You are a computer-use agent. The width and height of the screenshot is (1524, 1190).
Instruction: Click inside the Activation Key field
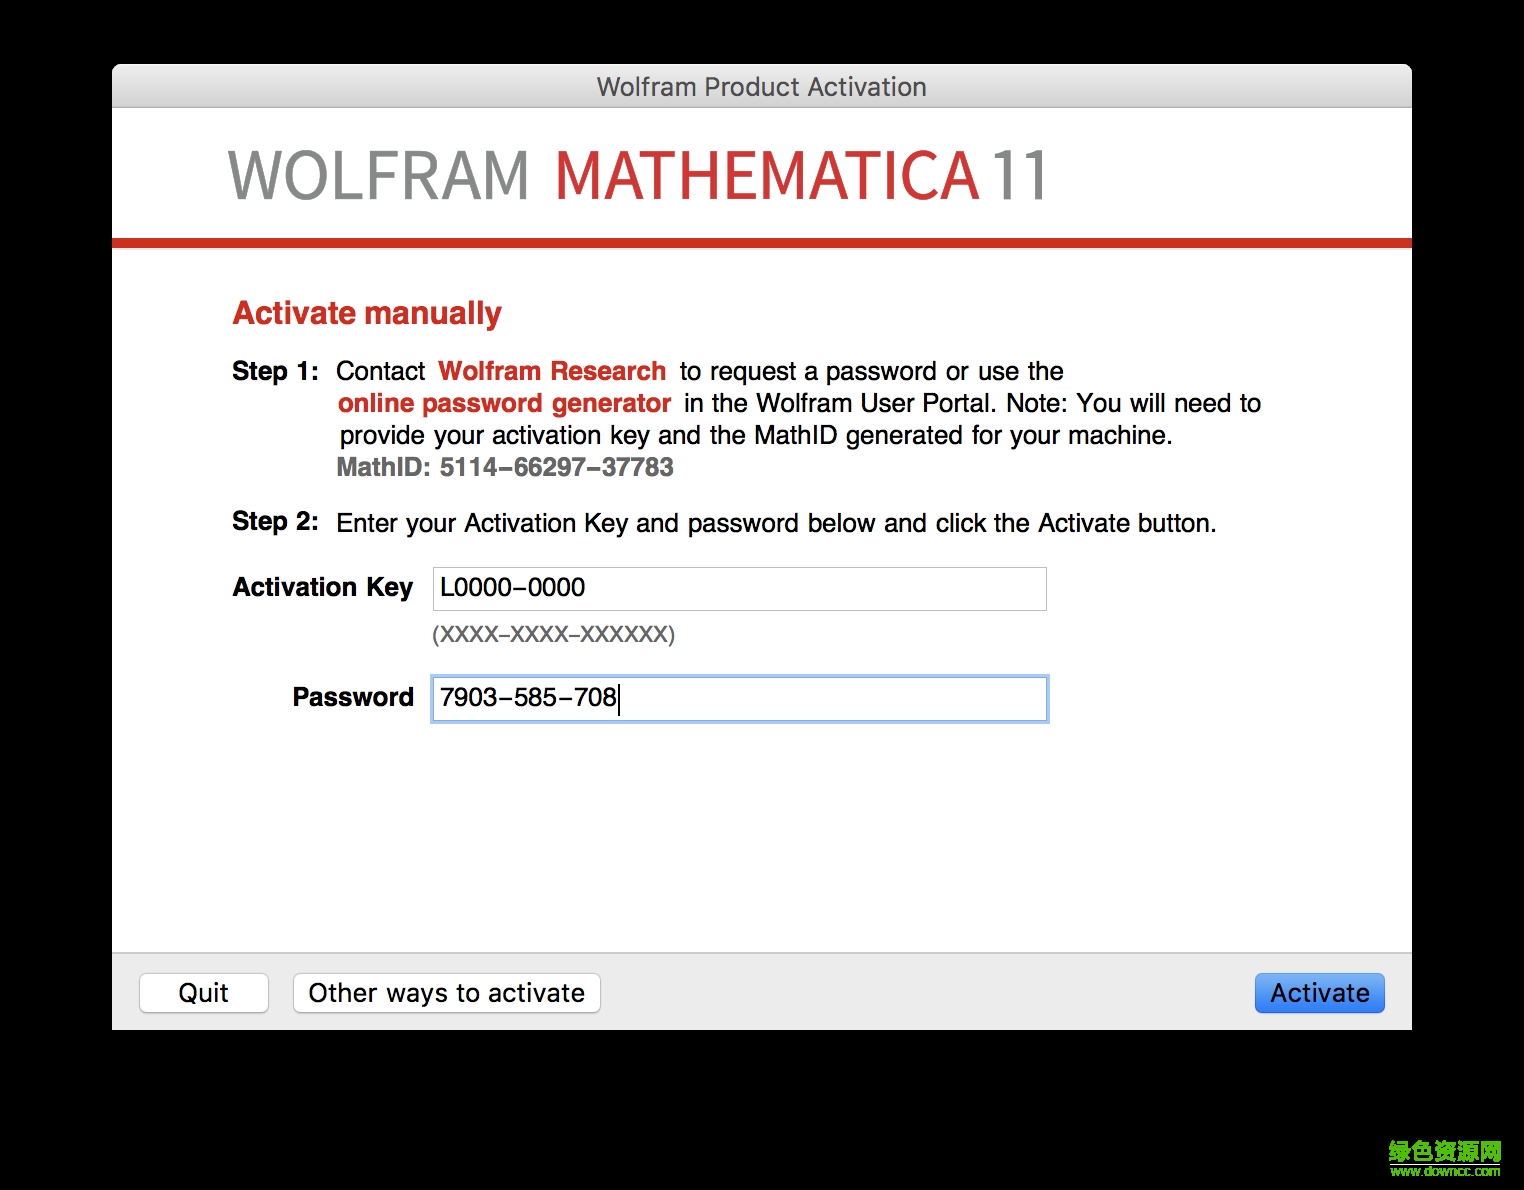tap(738, 589)
